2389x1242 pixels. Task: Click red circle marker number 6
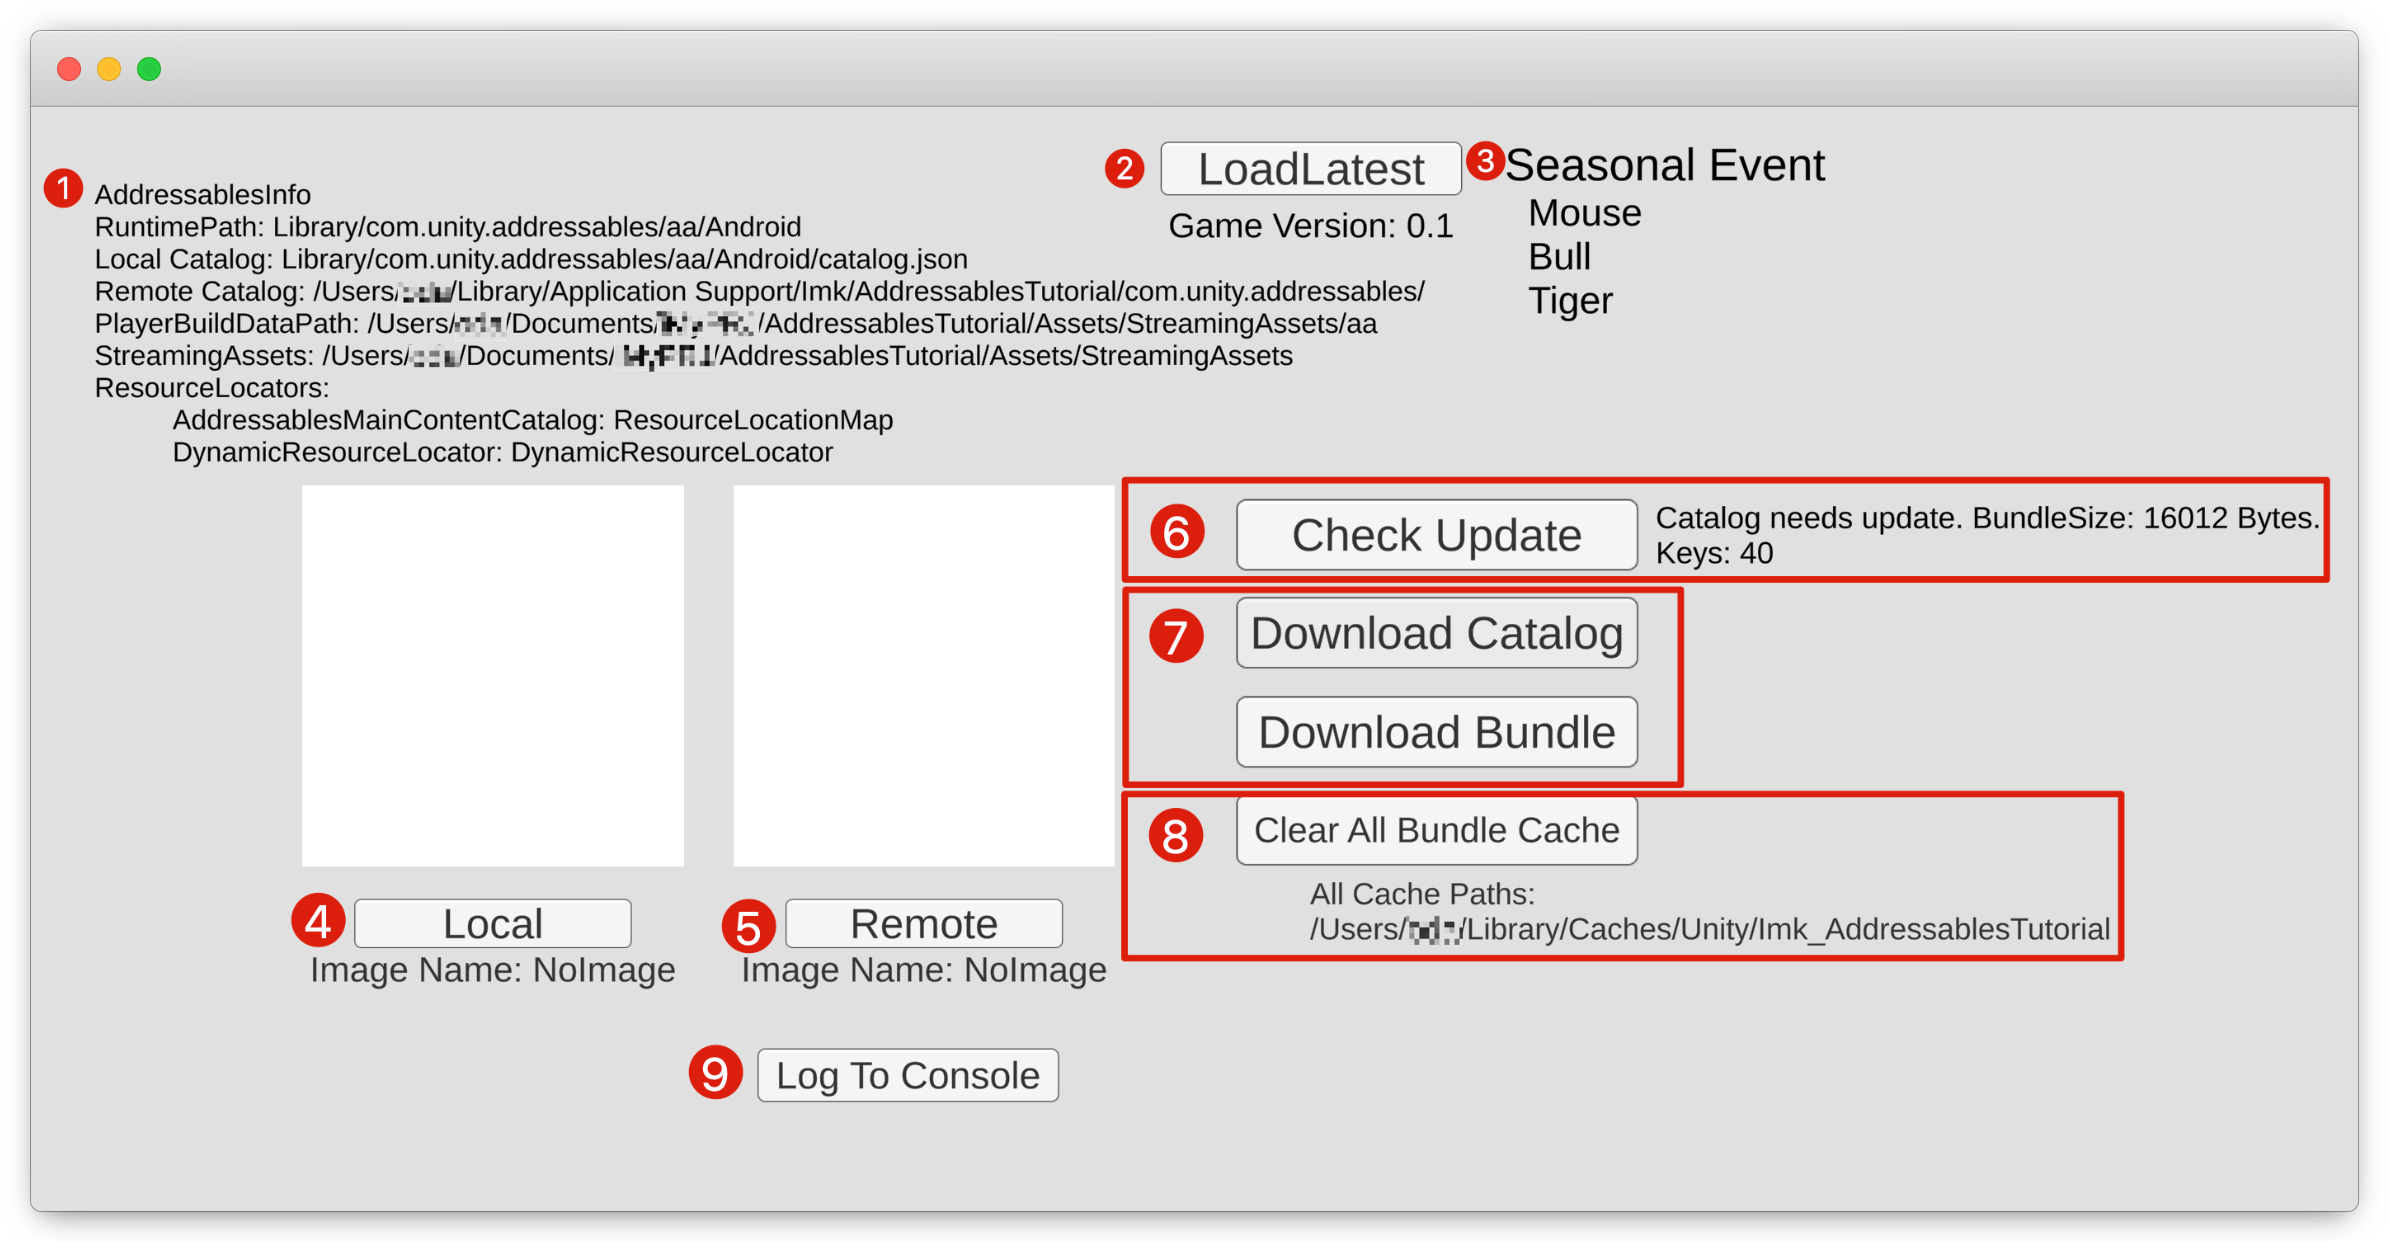[x=1176, y=532]
